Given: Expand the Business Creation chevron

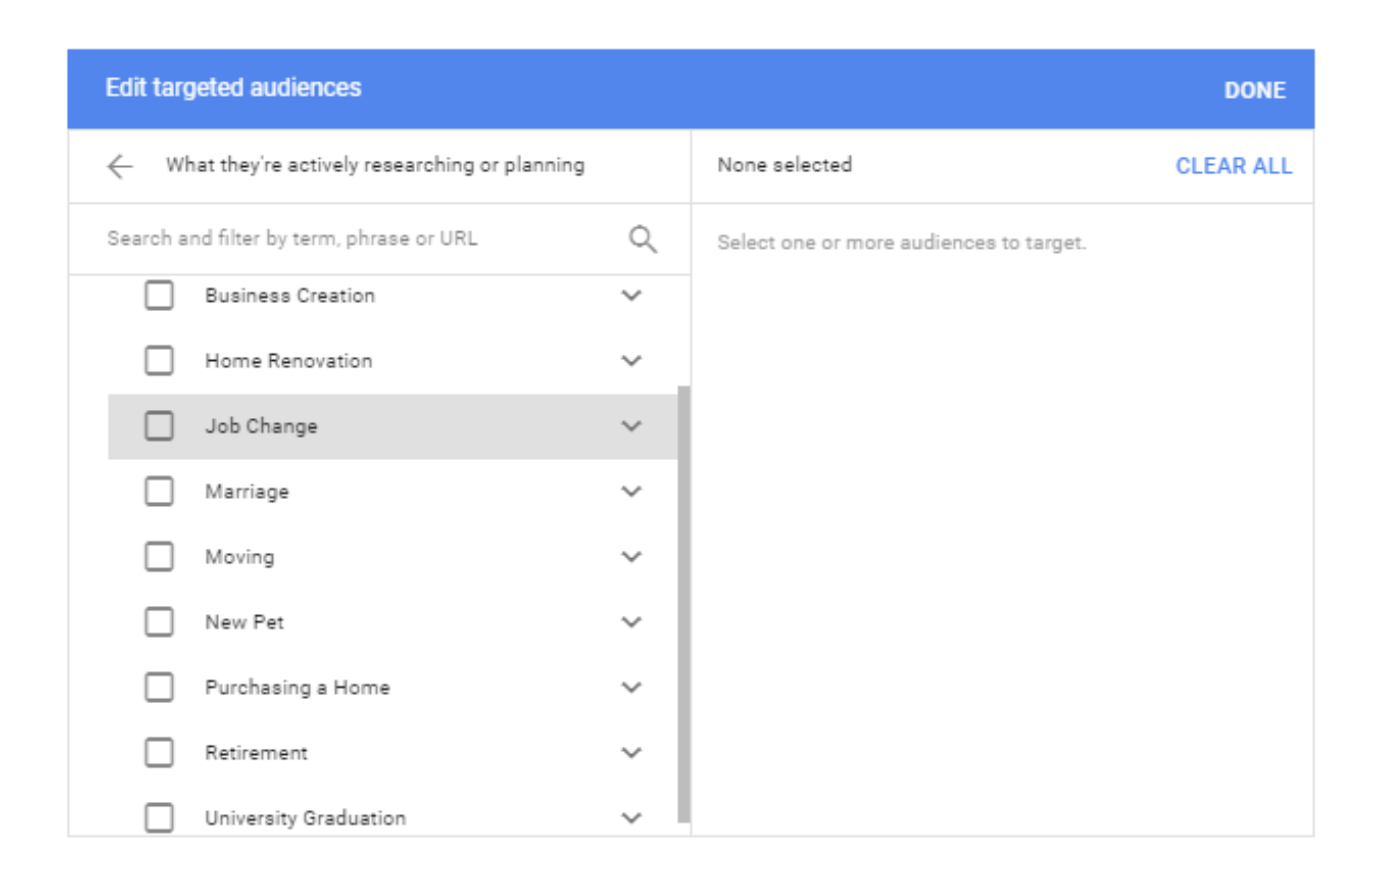Looking at the screenshot, I should (631, 295).
